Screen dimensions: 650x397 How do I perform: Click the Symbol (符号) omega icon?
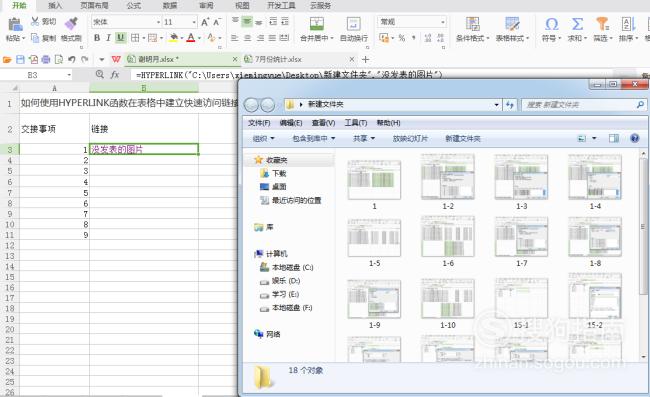tap(551, 24)
